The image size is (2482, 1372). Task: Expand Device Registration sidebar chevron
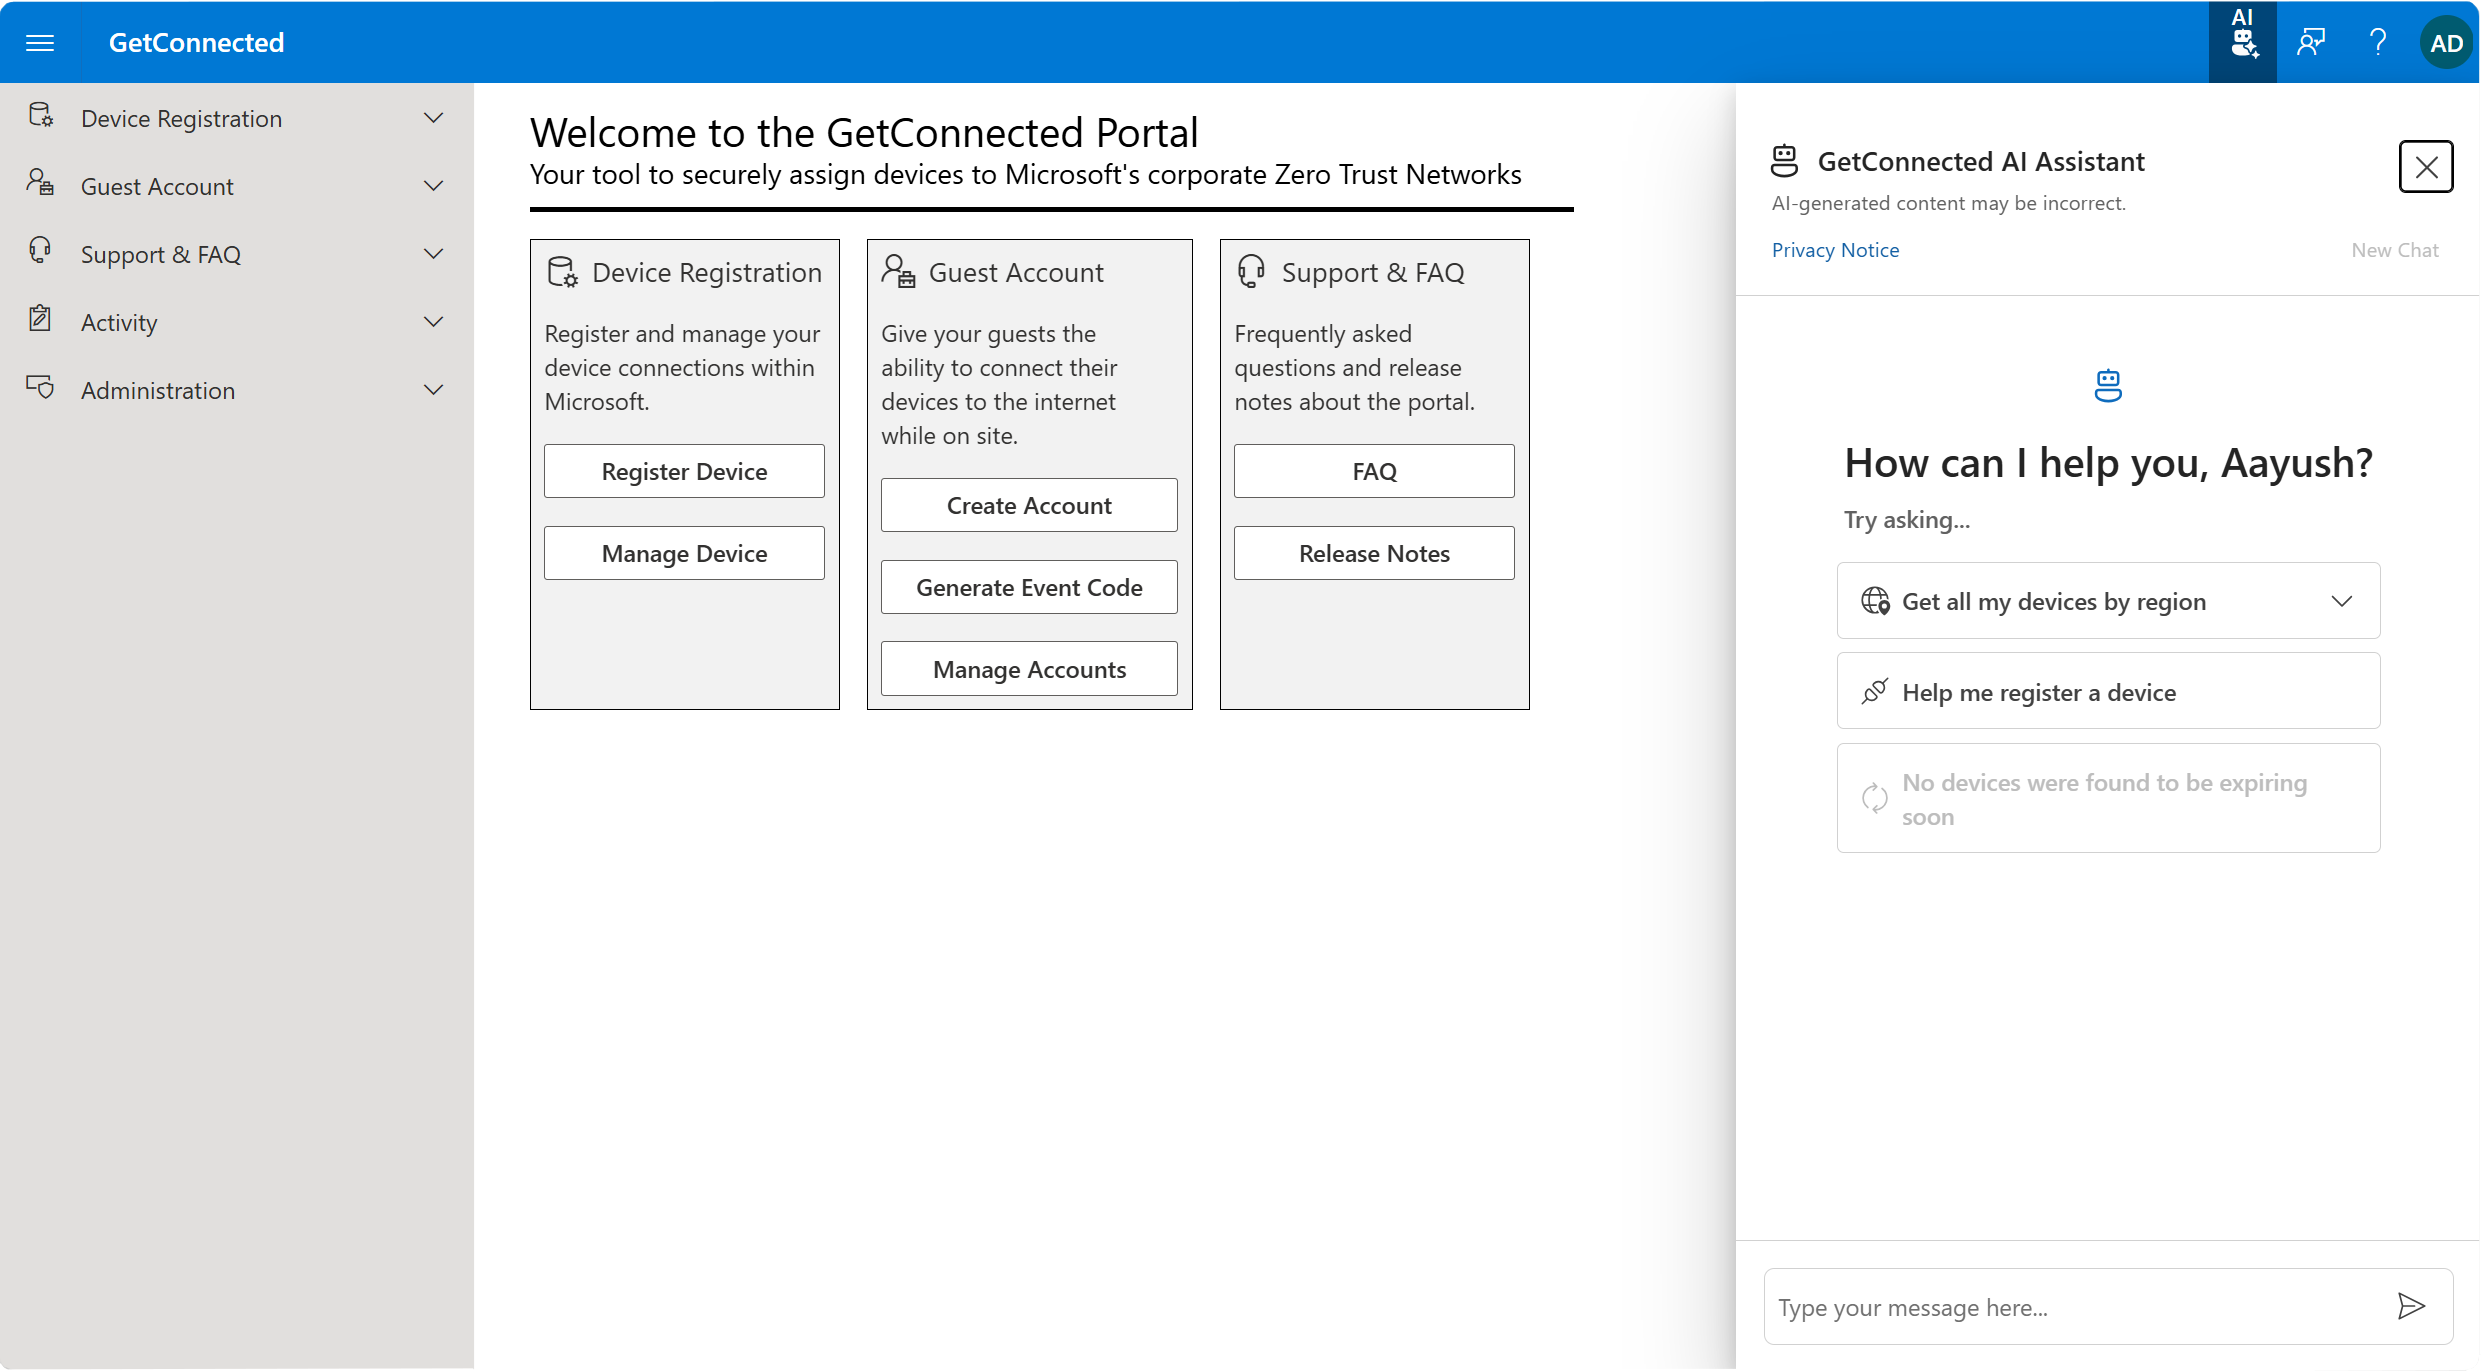click(x=434, y=118)
